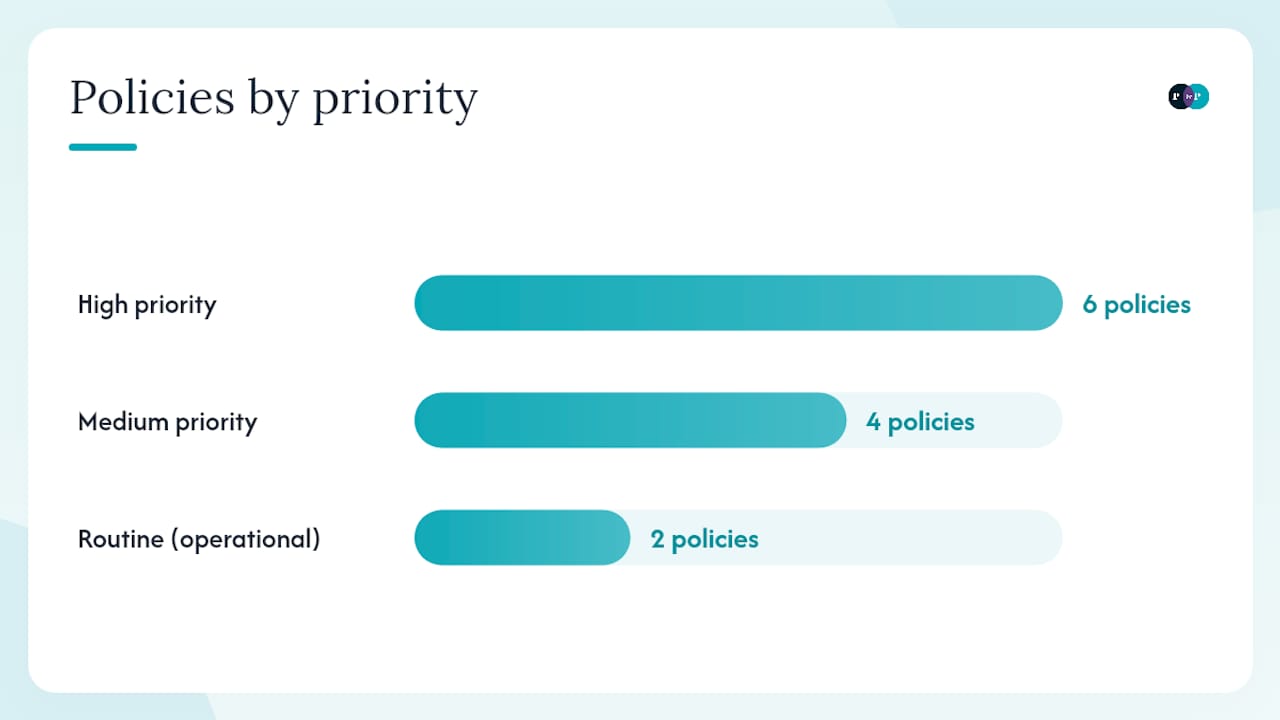Click the "6 policies" value label

click(1137, 304)
